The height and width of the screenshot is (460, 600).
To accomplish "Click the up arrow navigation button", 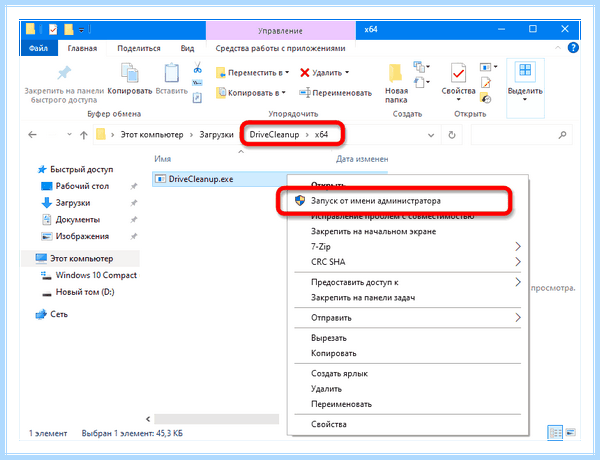I will click(x=84, y=135).
